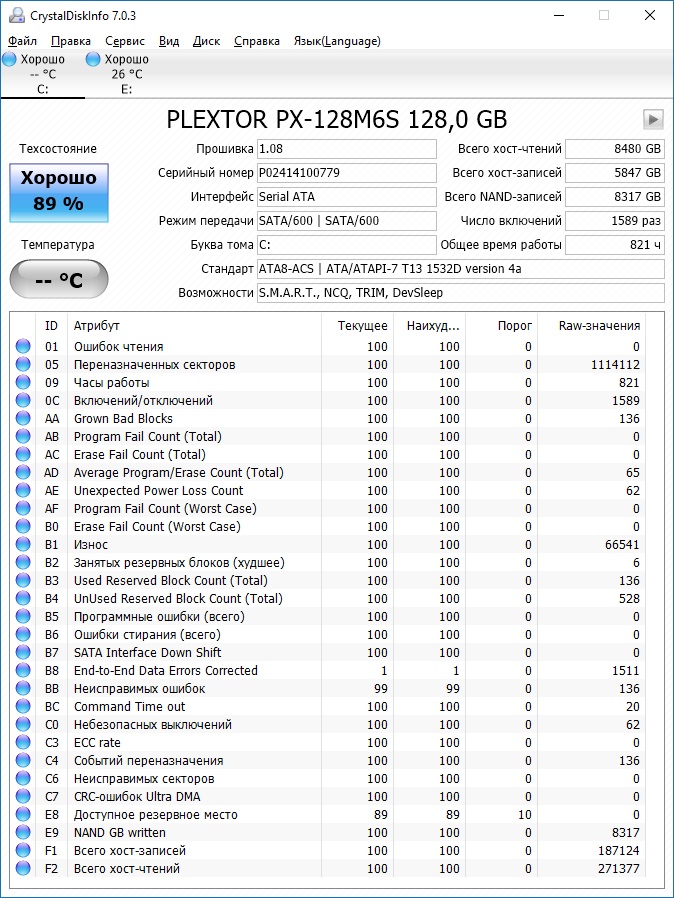Click status icon for B3 Used Reserved Block
This screenshot has width=674, height=898.
click(x=23, y=580)
